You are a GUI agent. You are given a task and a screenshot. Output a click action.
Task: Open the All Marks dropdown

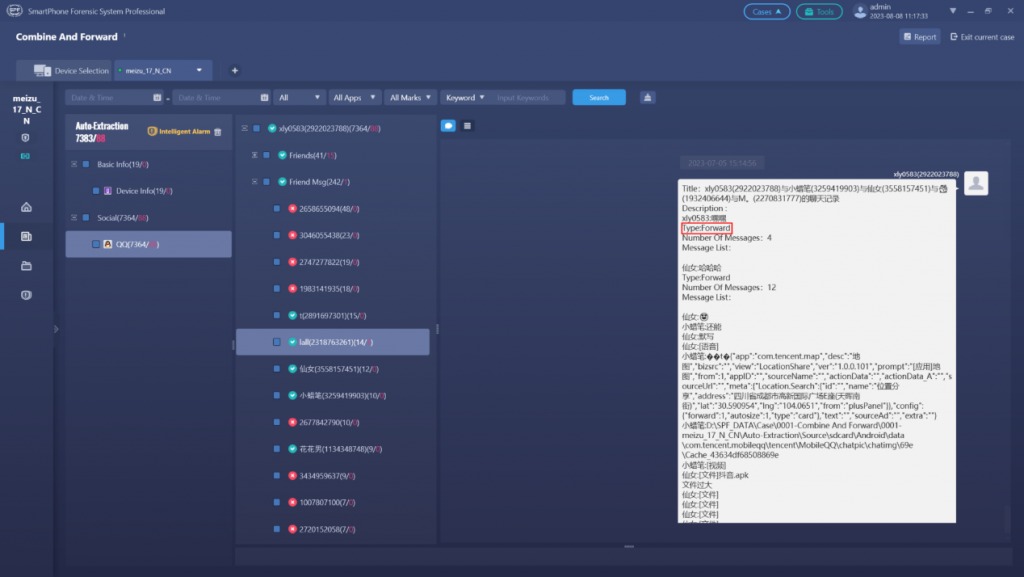coord(411,98)
